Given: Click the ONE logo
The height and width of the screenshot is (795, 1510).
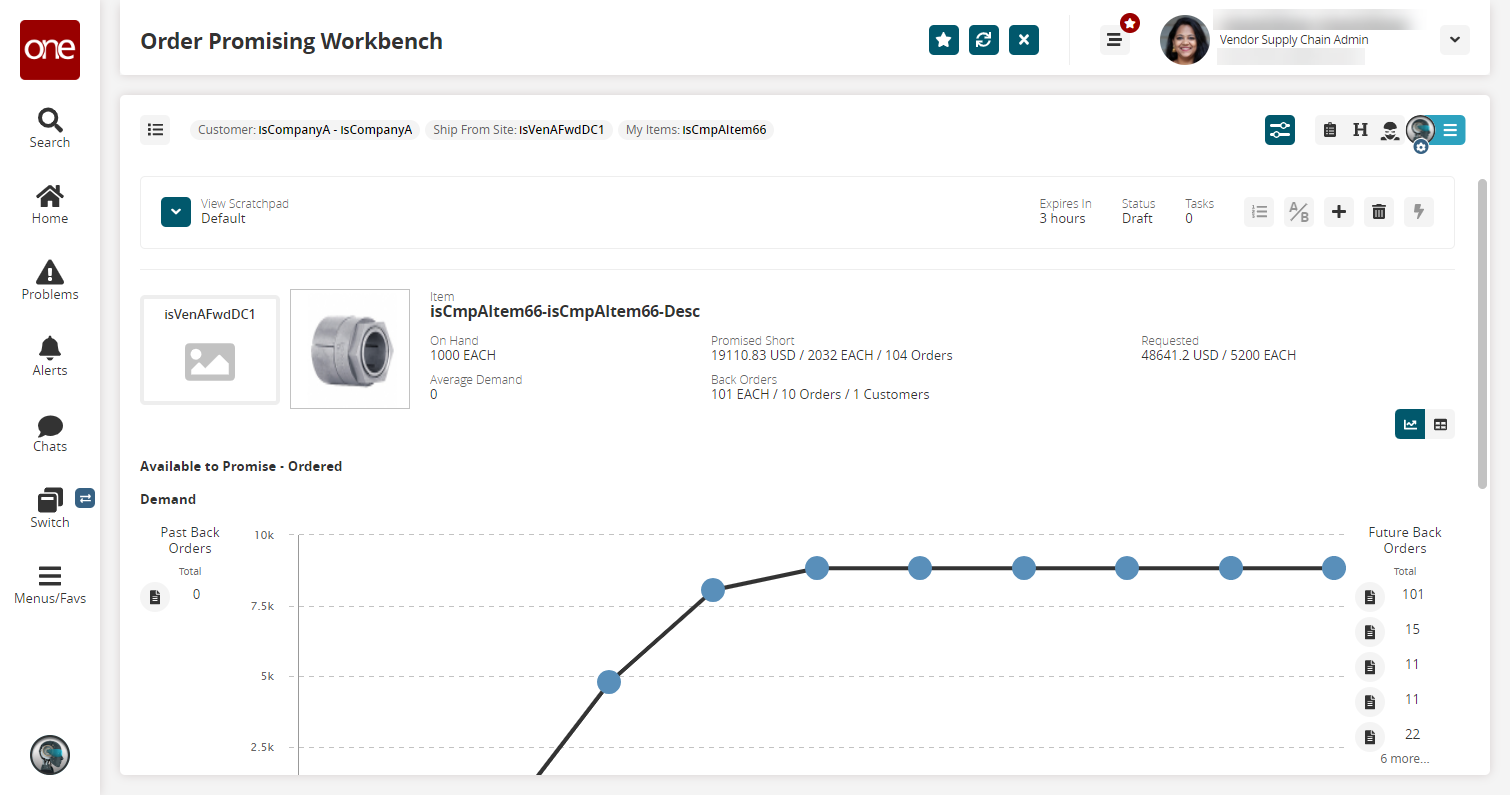Looking at the screenshot, I should coord(50,50).
